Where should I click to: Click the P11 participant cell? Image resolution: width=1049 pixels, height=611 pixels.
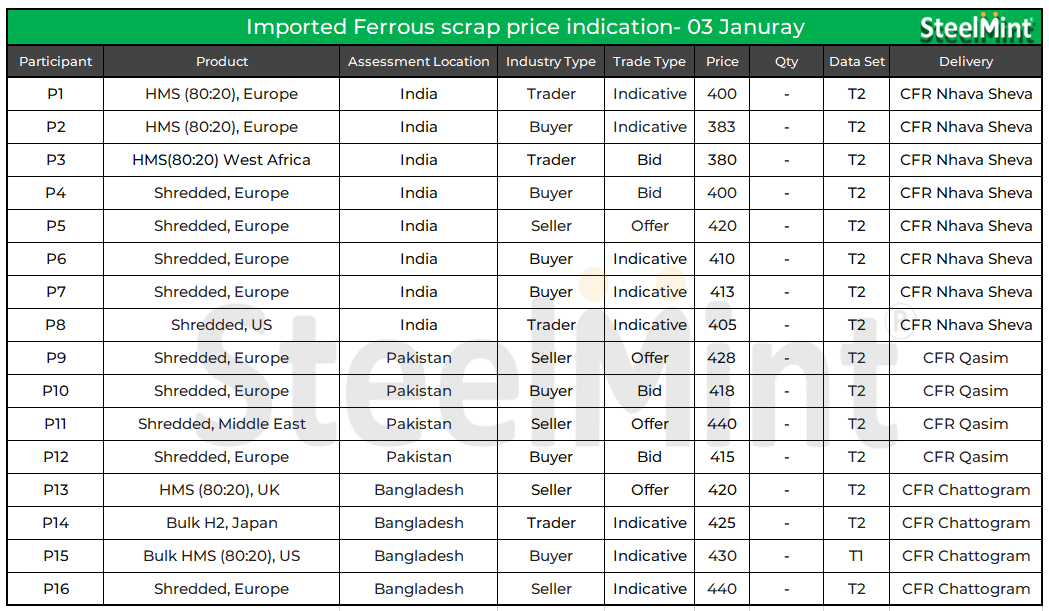55,424
